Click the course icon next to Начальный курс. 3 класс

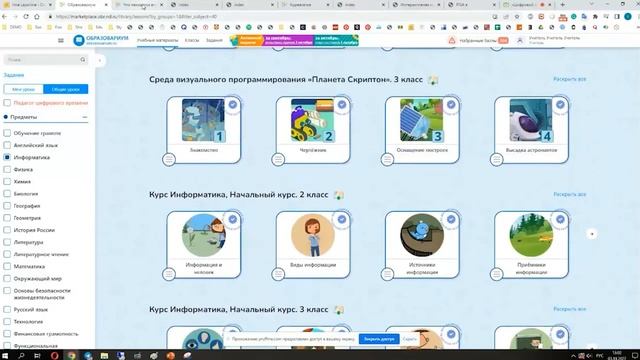pos(338,310)
